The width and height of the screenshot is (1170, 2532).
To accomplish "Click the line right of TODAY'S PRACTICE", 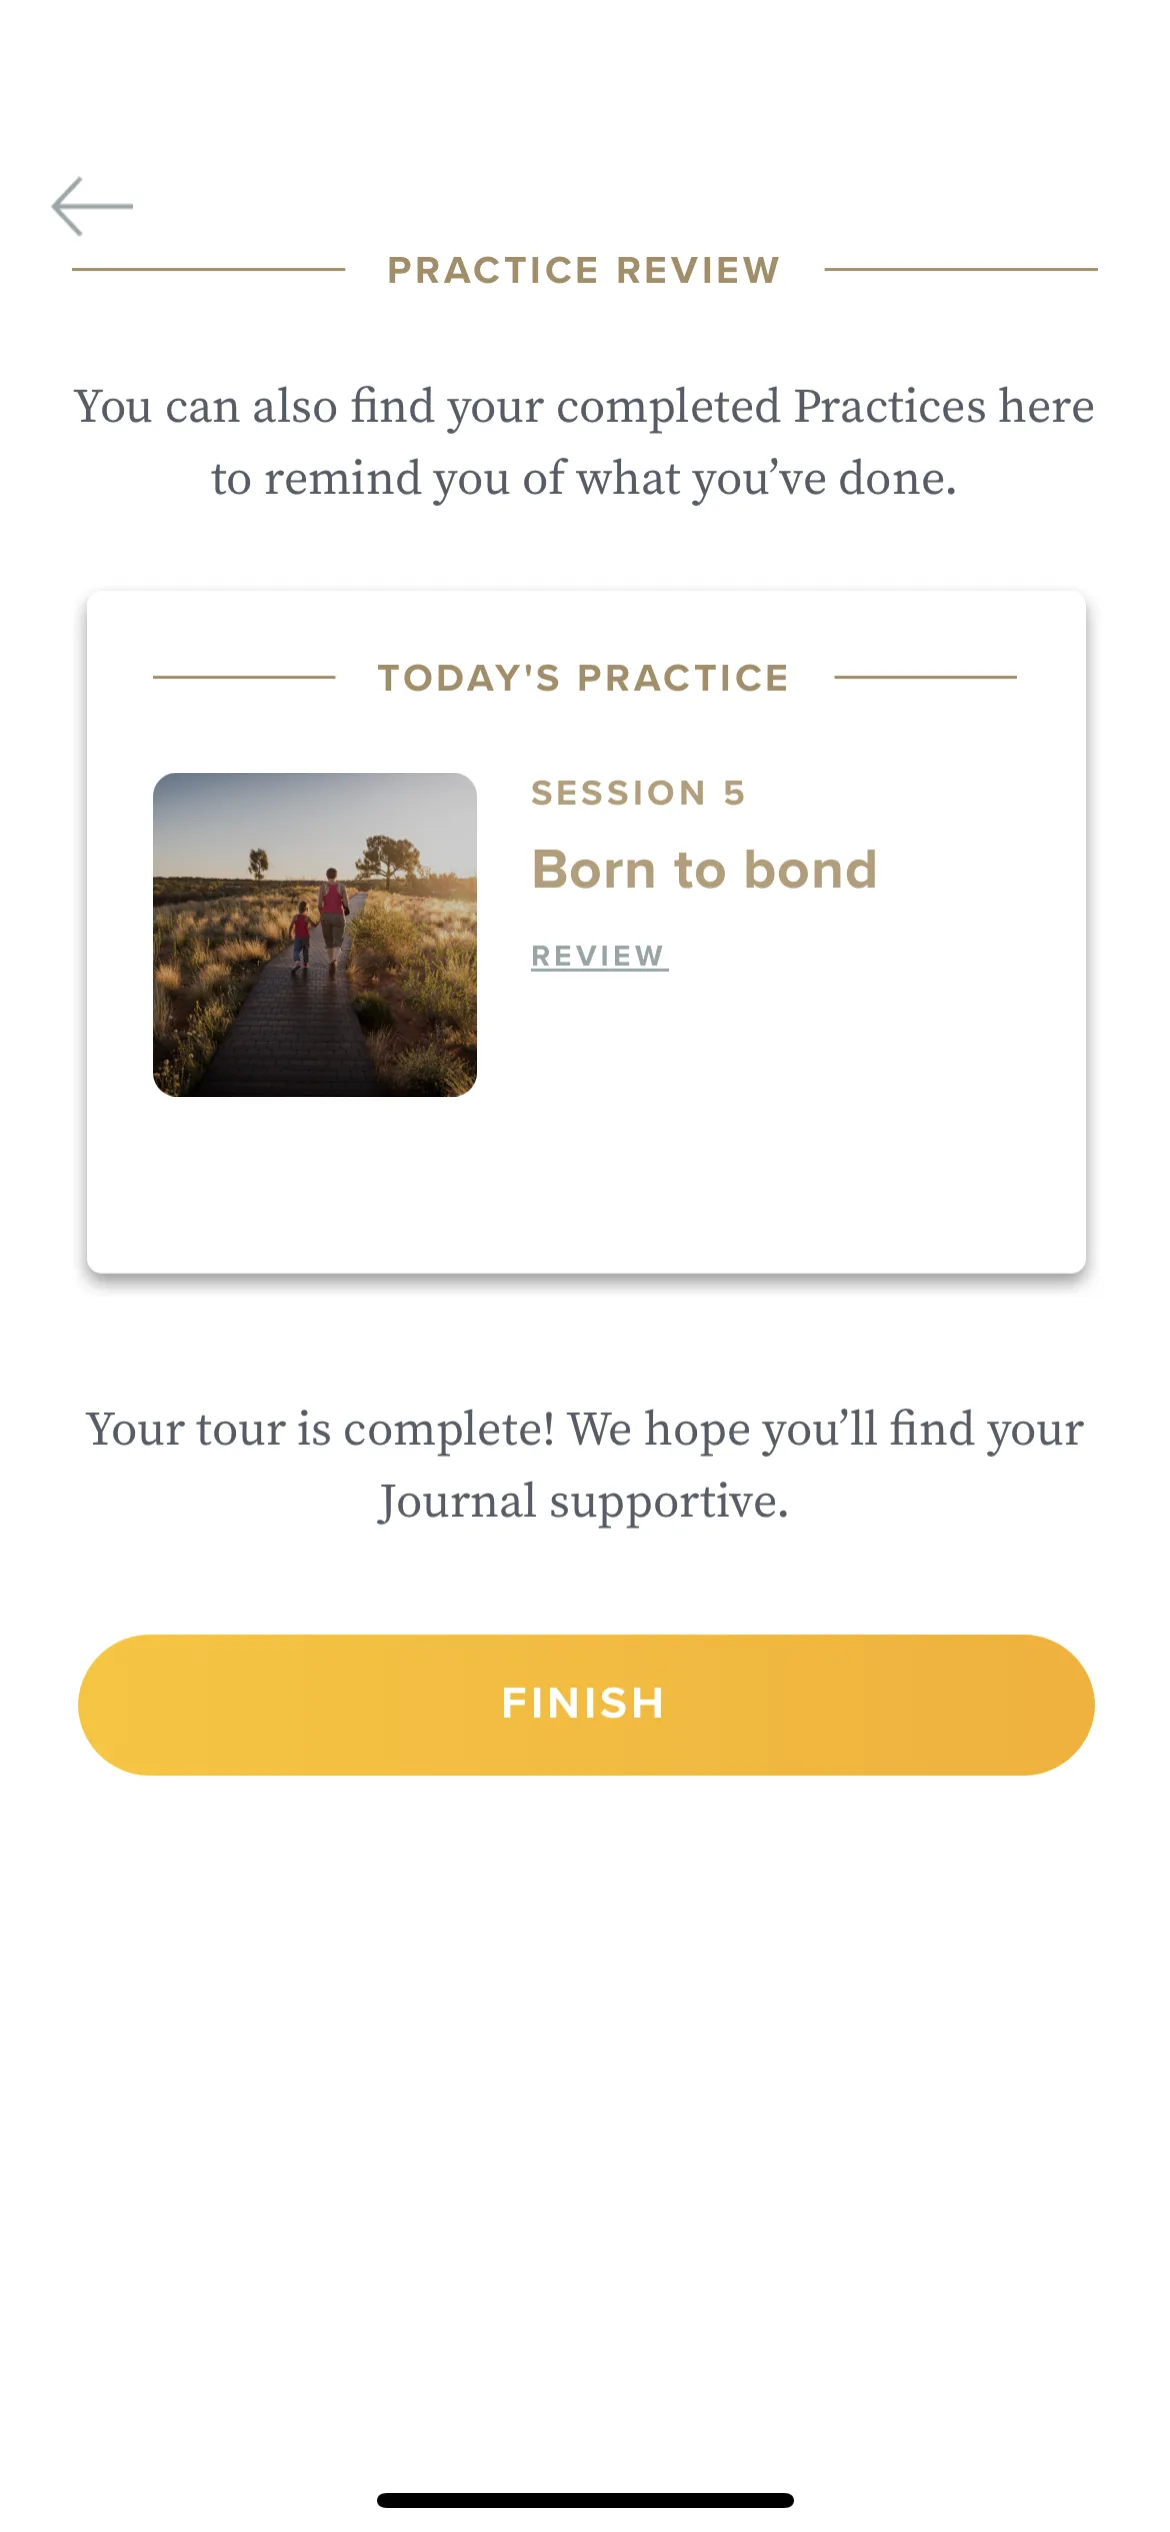I will [925, 677].
